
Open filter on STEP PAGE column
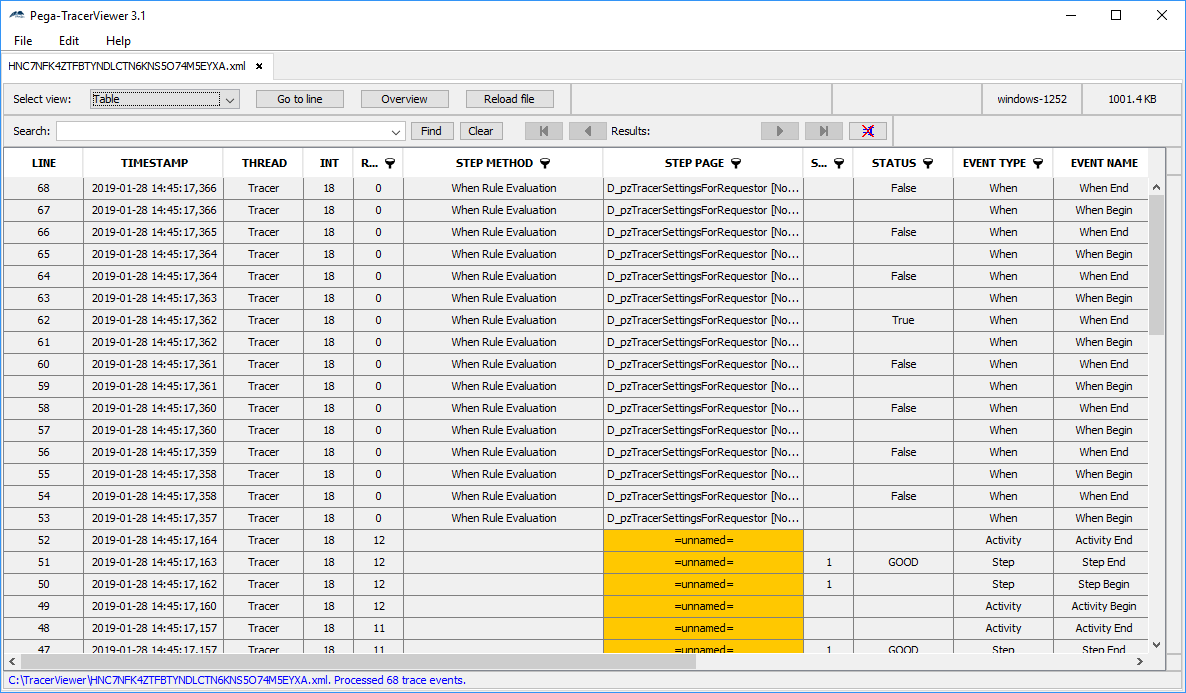pyautogui.click(x=735, y=163)
